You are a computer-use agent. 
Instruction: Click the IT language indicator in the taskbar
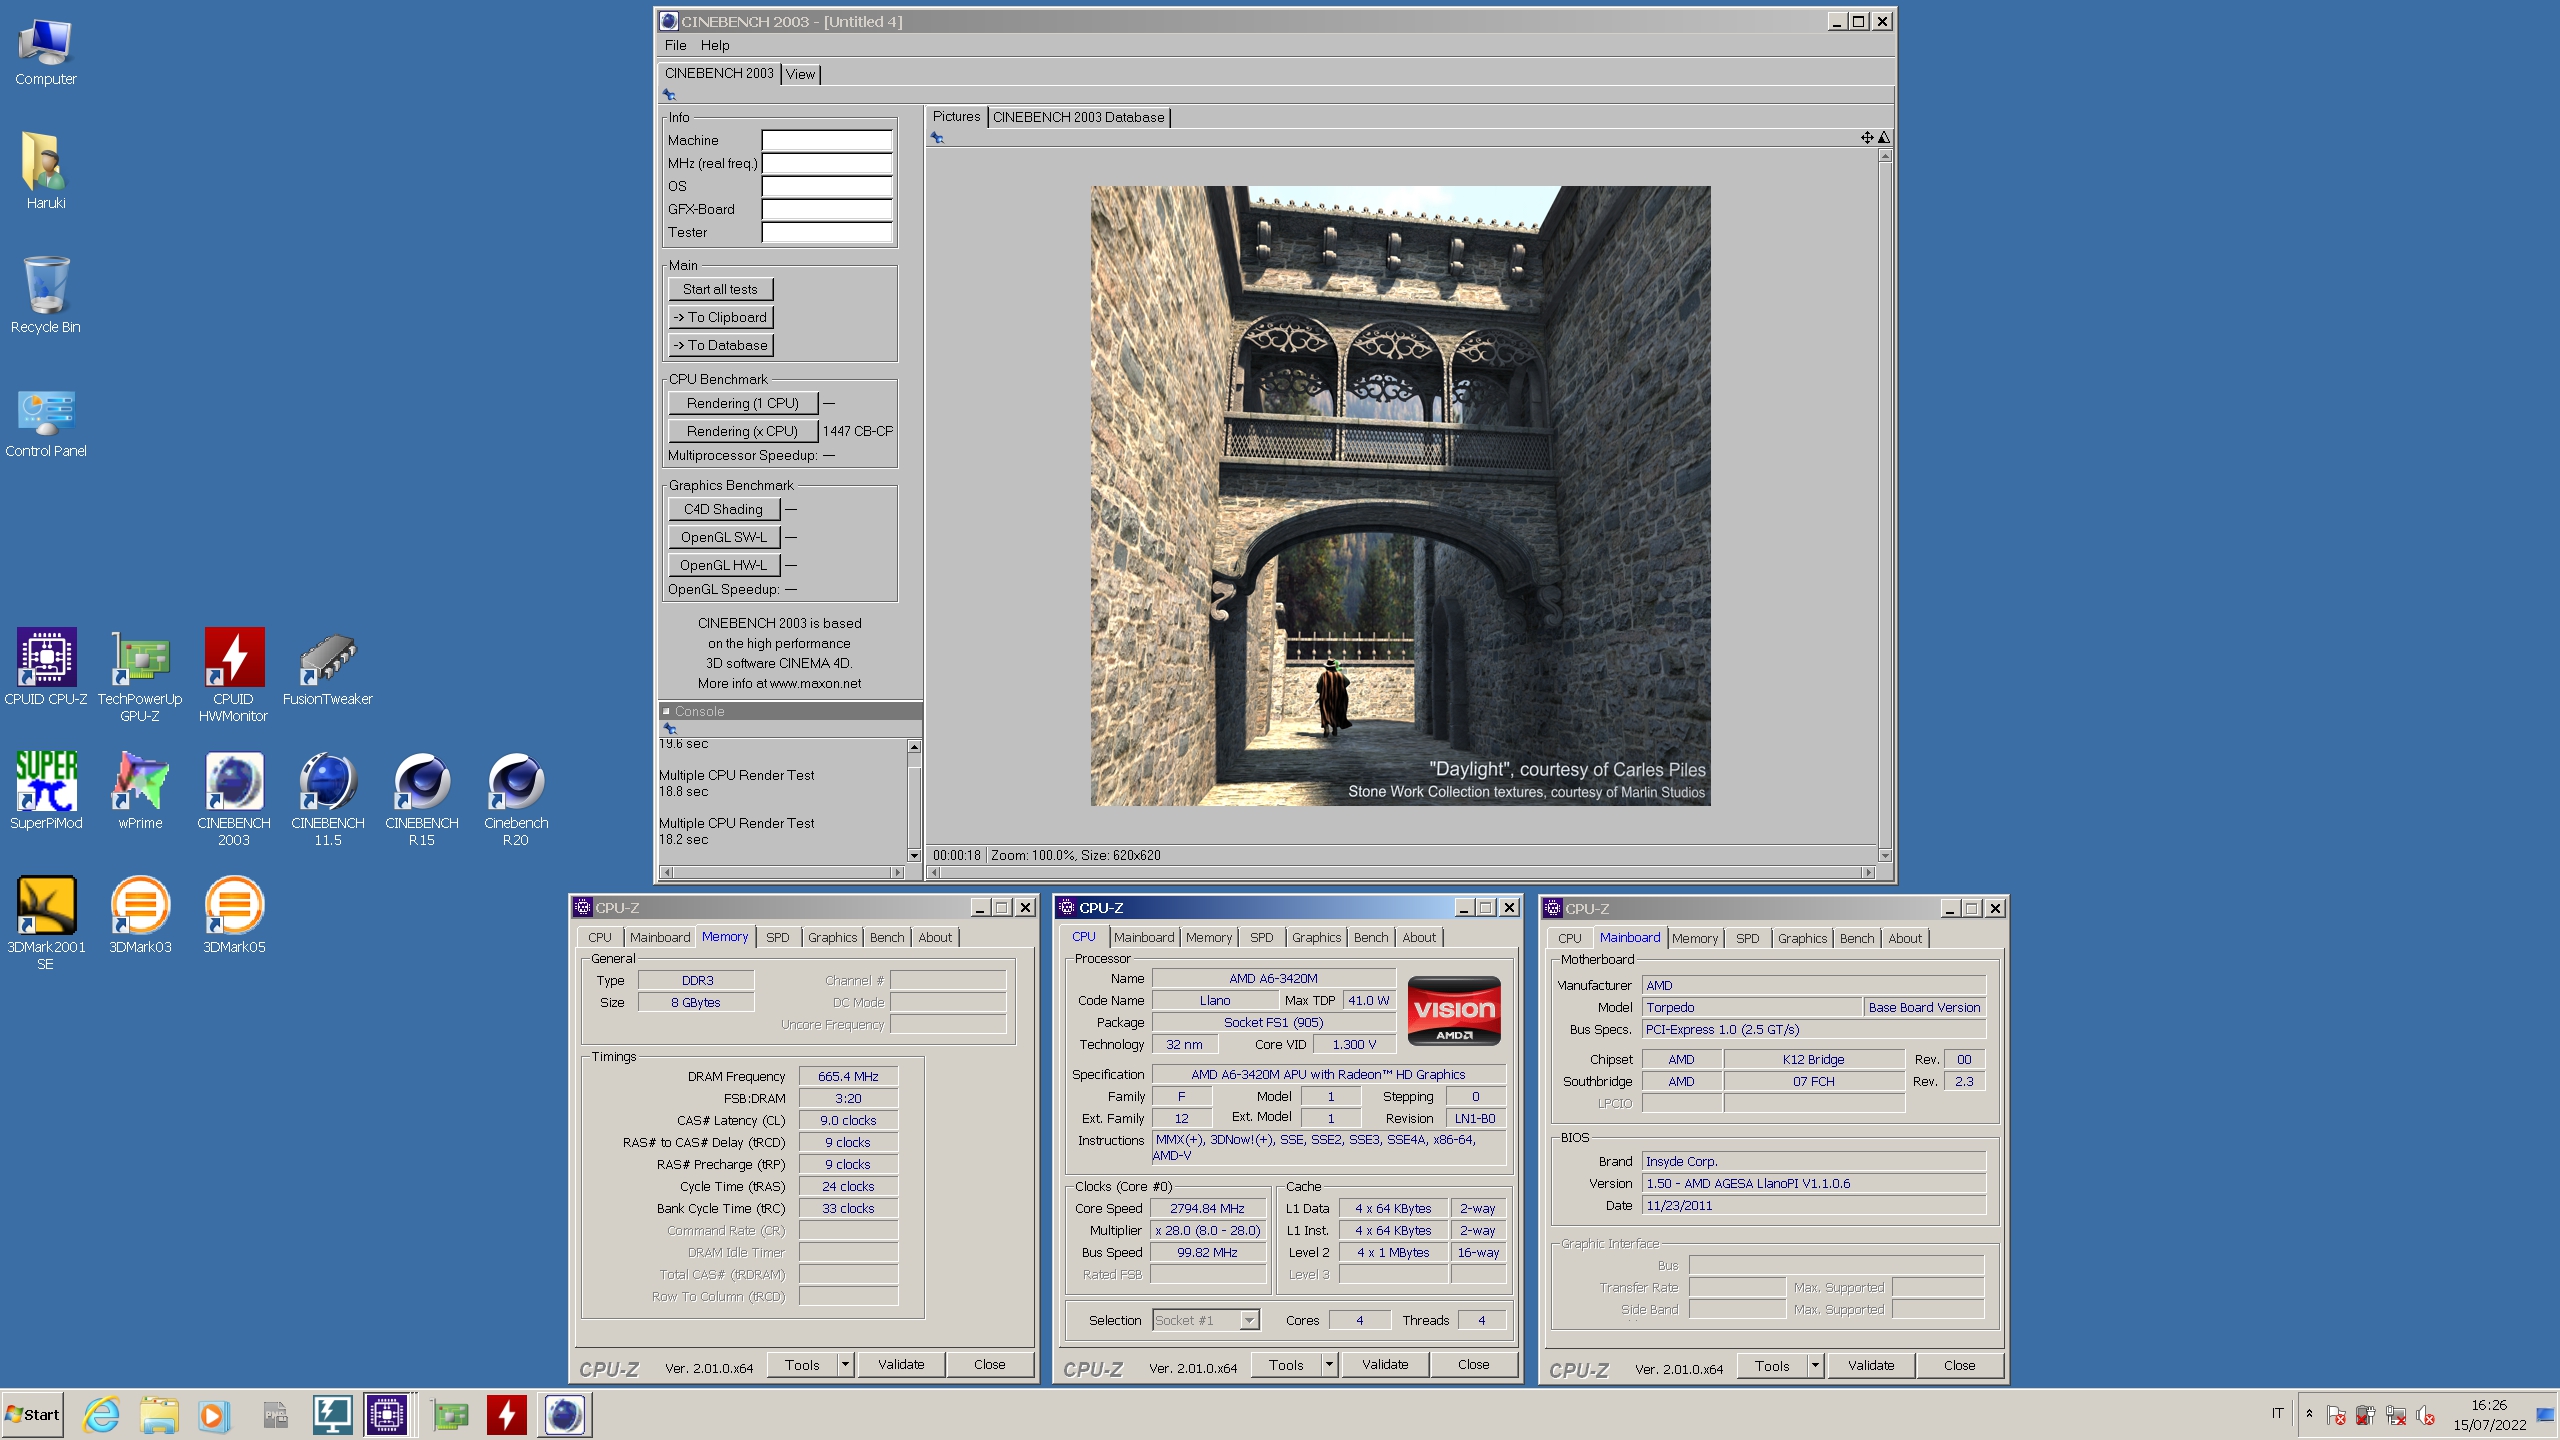2277,1414
